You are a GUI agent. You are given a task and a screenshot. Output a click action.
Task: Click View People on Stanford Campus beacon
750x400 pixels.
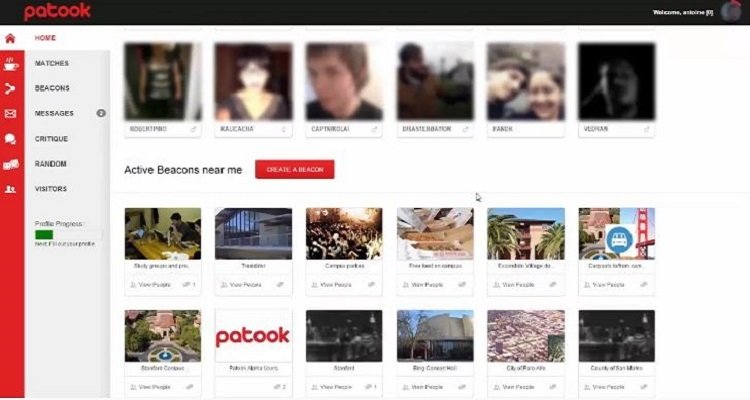150,387
